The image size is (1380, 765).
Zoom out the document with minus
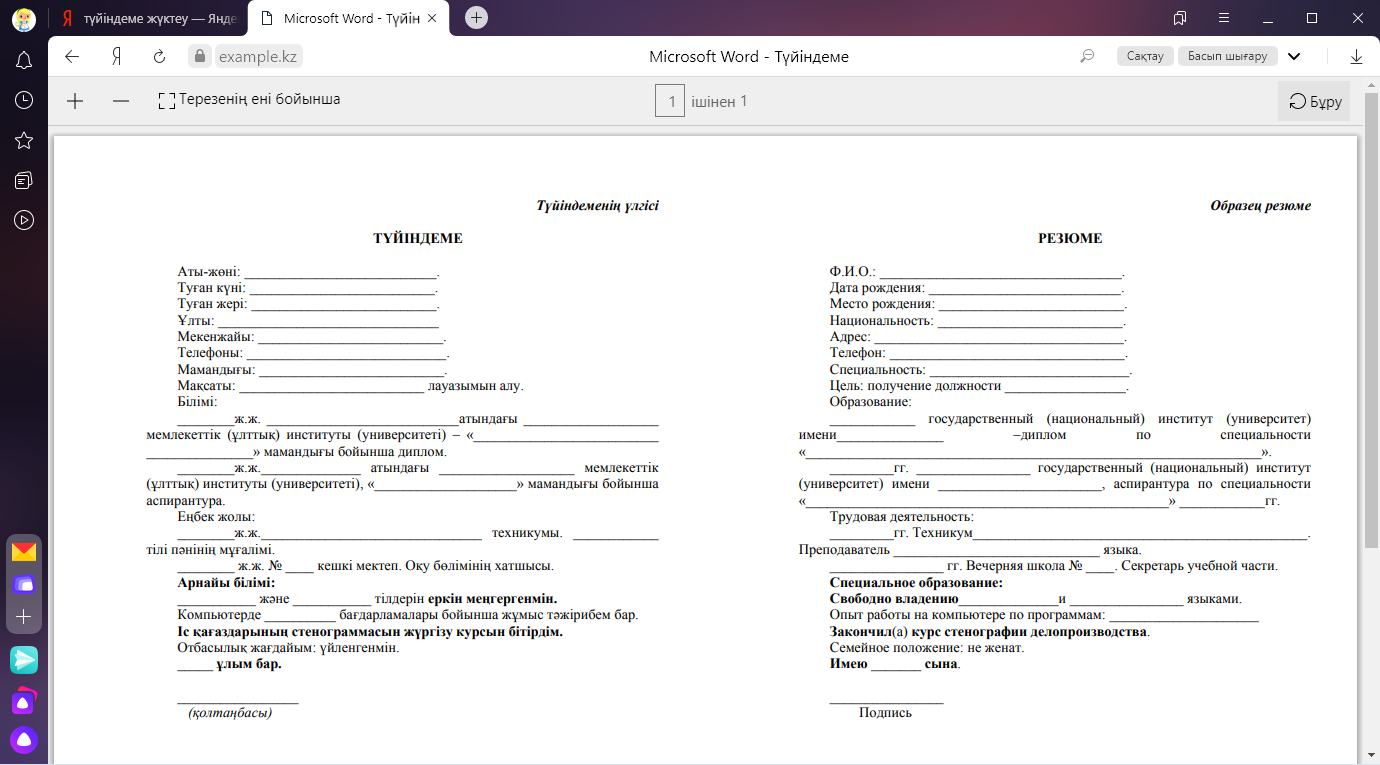click(x=121, y=101)
